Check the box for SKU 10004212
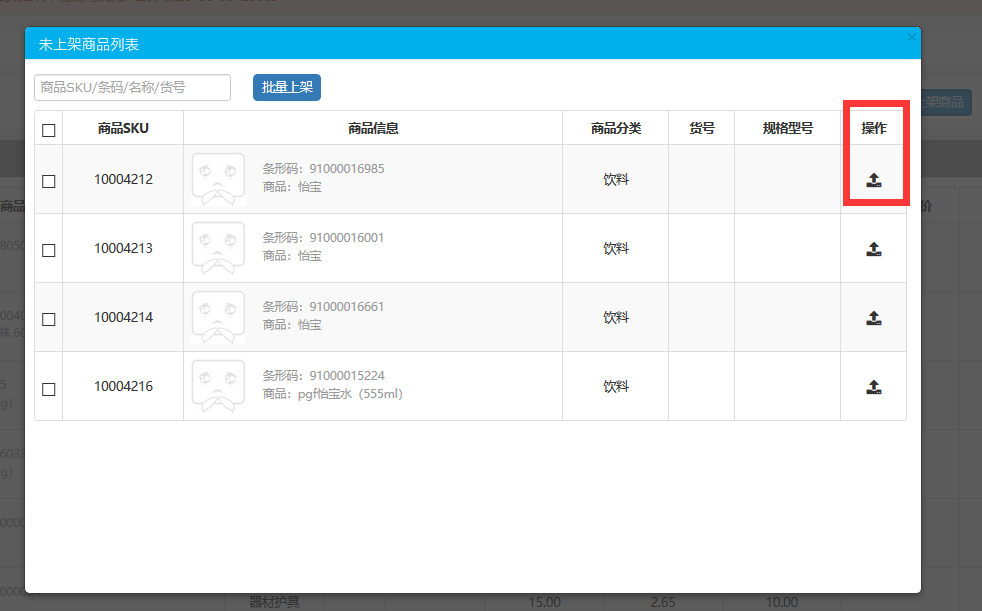The image size is (982, 611). (x=48, y=182)
